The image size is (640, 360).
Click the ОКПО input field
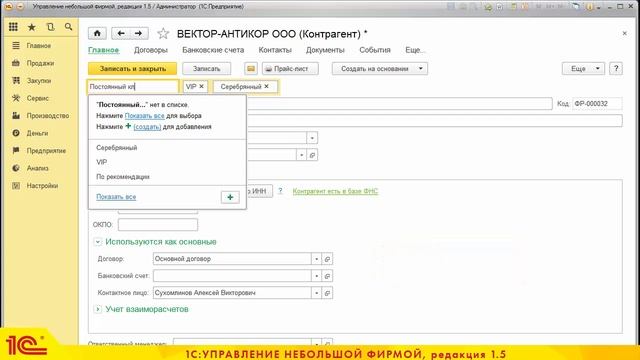(x=158, y=224)
